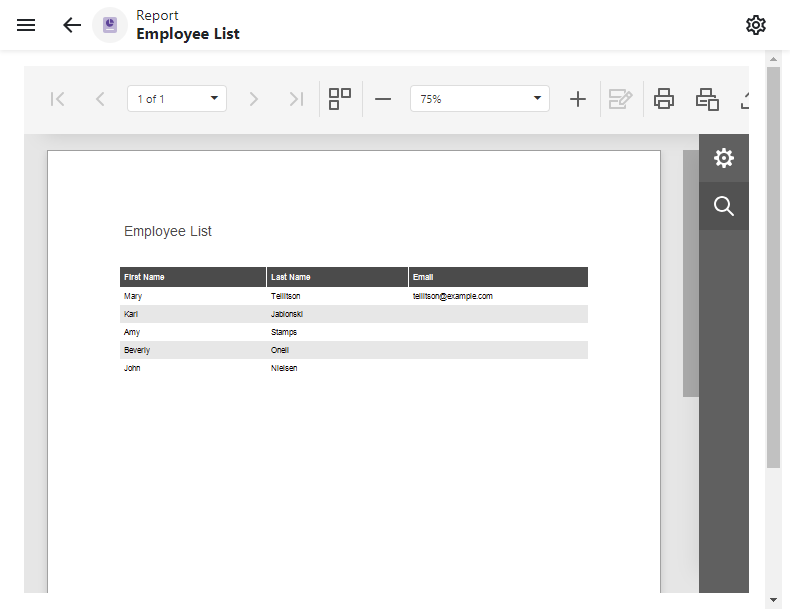The height and width of the screenshot is (609, 790).
Task: Go back using the arrow button
Action: point(72,25)
